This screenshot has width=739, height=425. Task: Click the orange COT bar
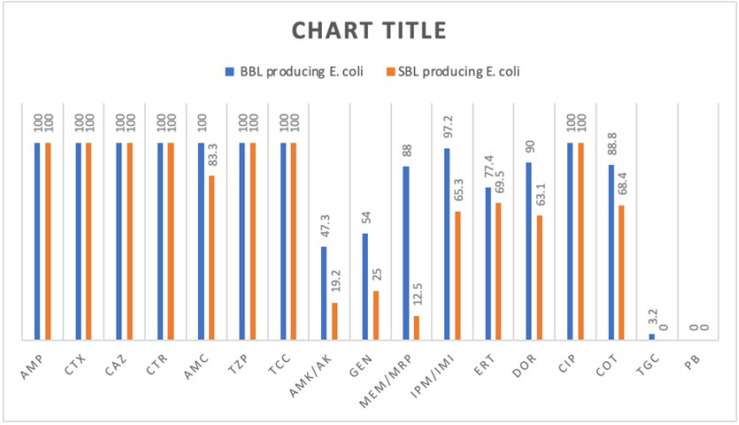[622, 272]
